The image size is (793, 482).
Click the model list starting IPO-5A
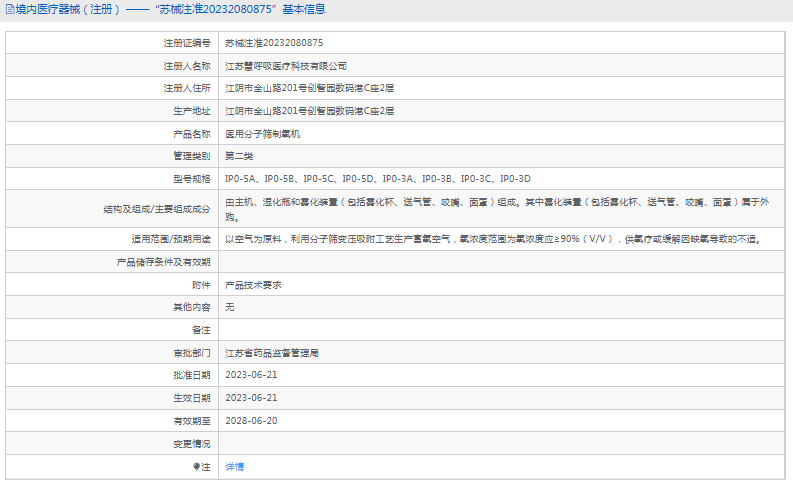pos(378,179)
